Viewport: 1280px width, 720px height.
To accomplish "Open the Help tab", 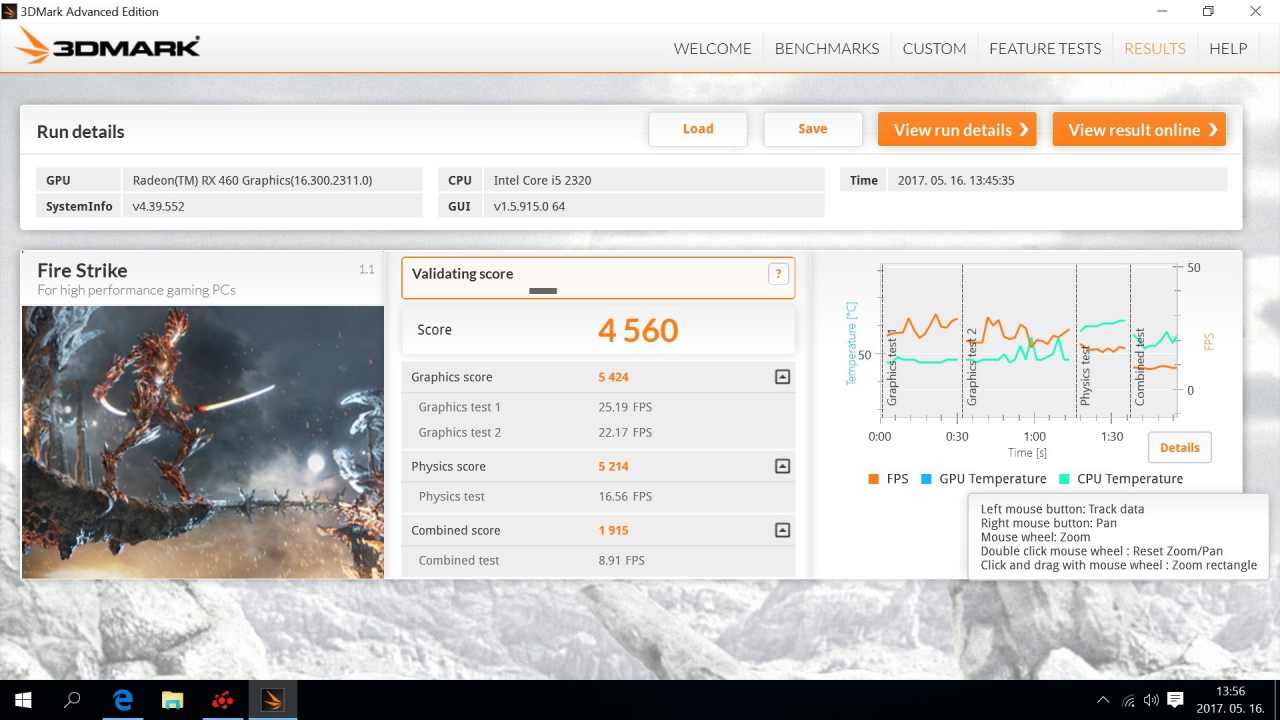I will click(x=1228, y=48).
